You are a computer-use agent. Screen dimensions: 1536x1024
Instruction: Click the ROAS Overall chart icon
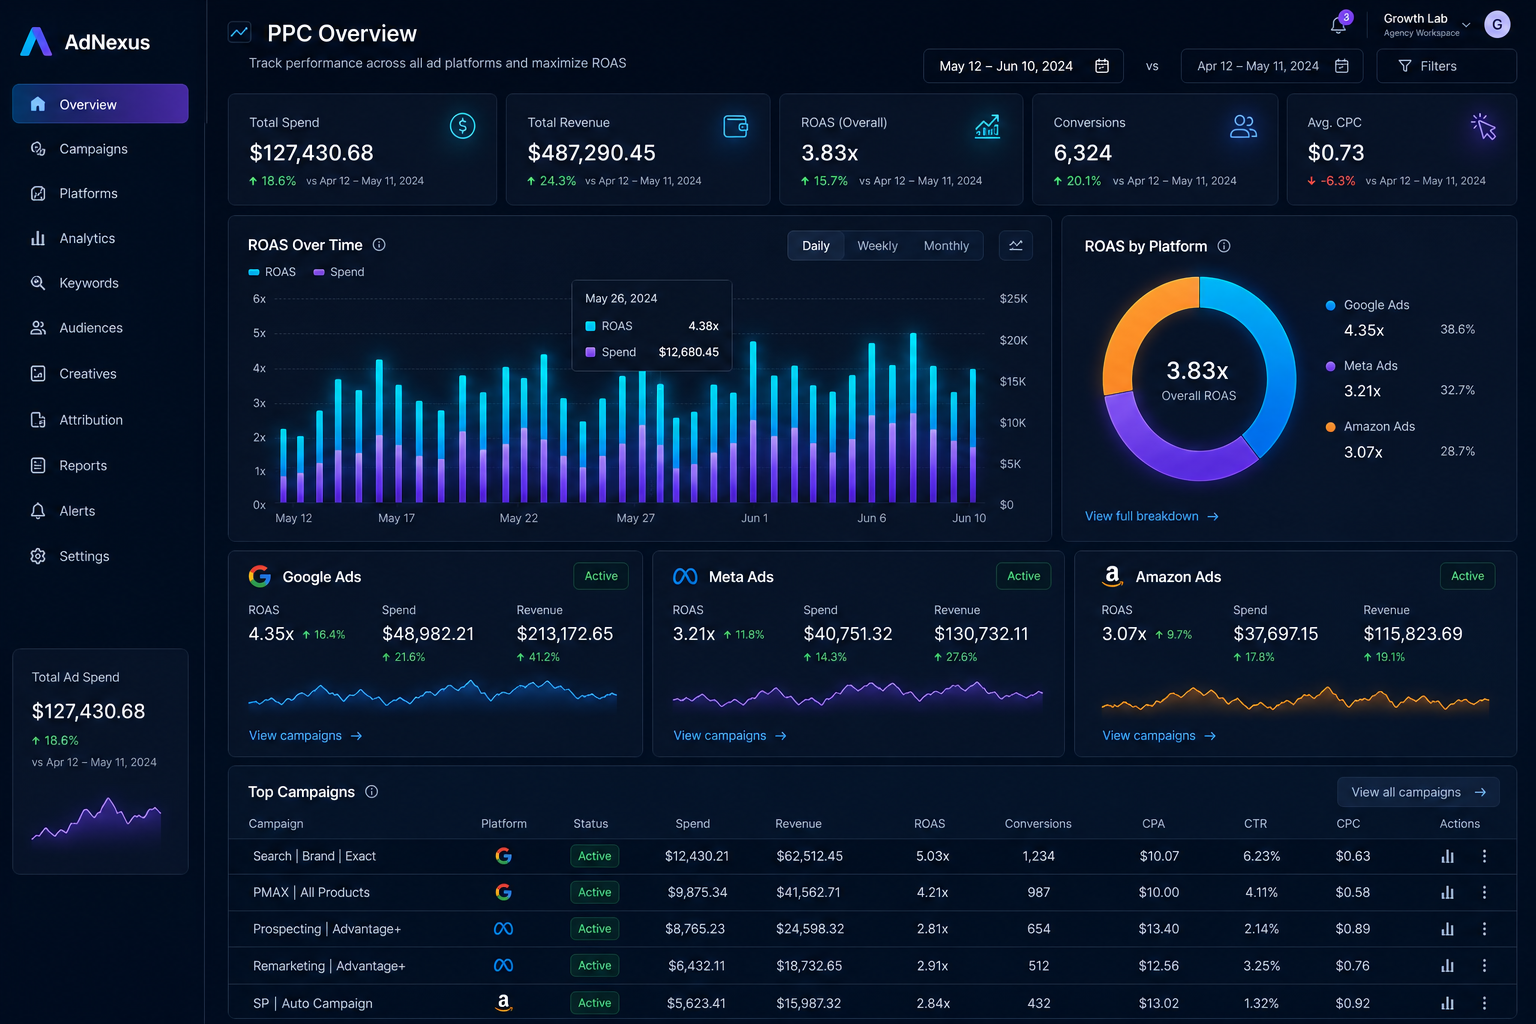pyautogui.click(x=987, y=126)
